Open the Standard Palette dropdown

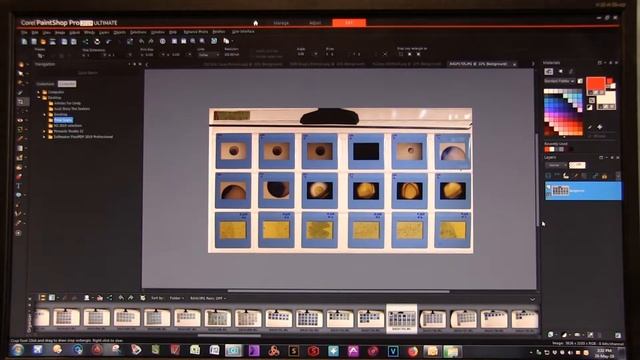(x=559, y=81)
